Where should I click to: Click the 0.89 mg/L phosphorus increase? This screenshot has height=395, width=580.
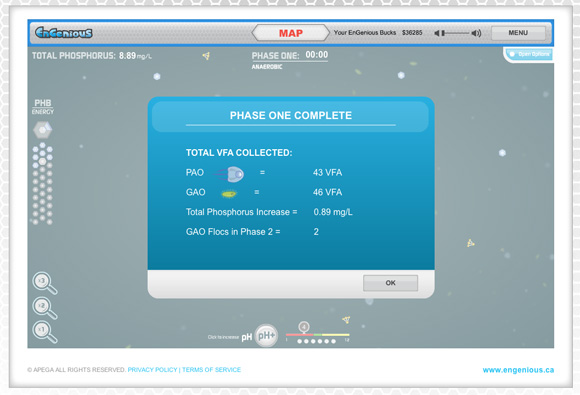point(333,212)
